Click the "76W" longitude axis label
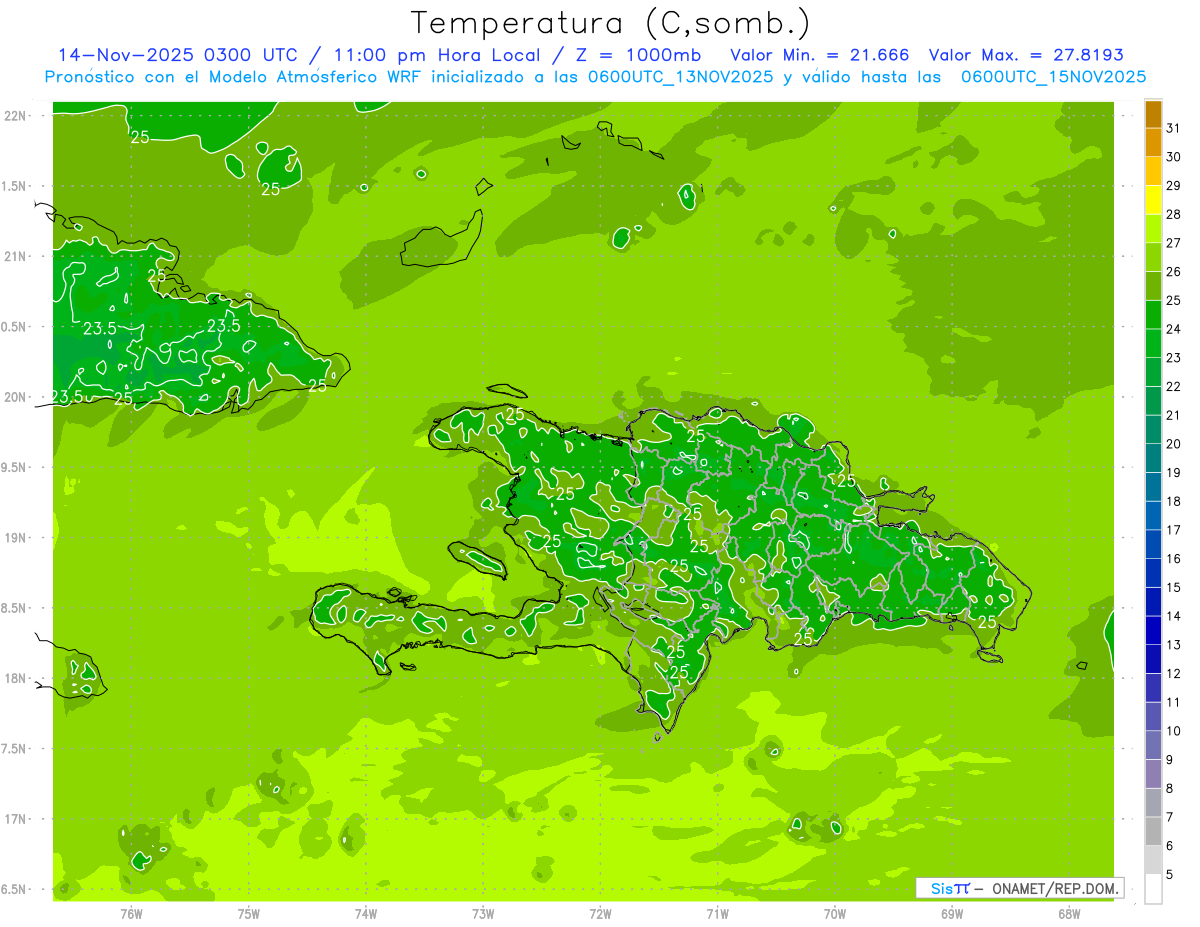Image resolution: width=1200 pixels, height=927 pixels. [x=131, y=914]
